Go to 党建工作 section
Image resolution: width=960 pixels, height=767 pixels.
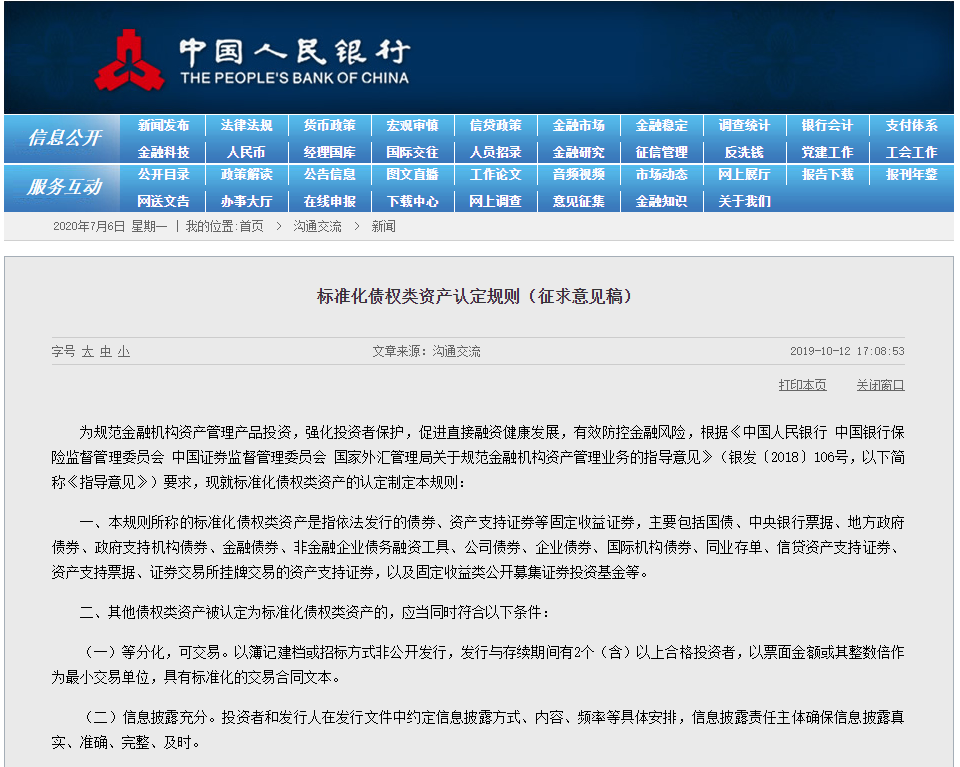pos(828,152)
